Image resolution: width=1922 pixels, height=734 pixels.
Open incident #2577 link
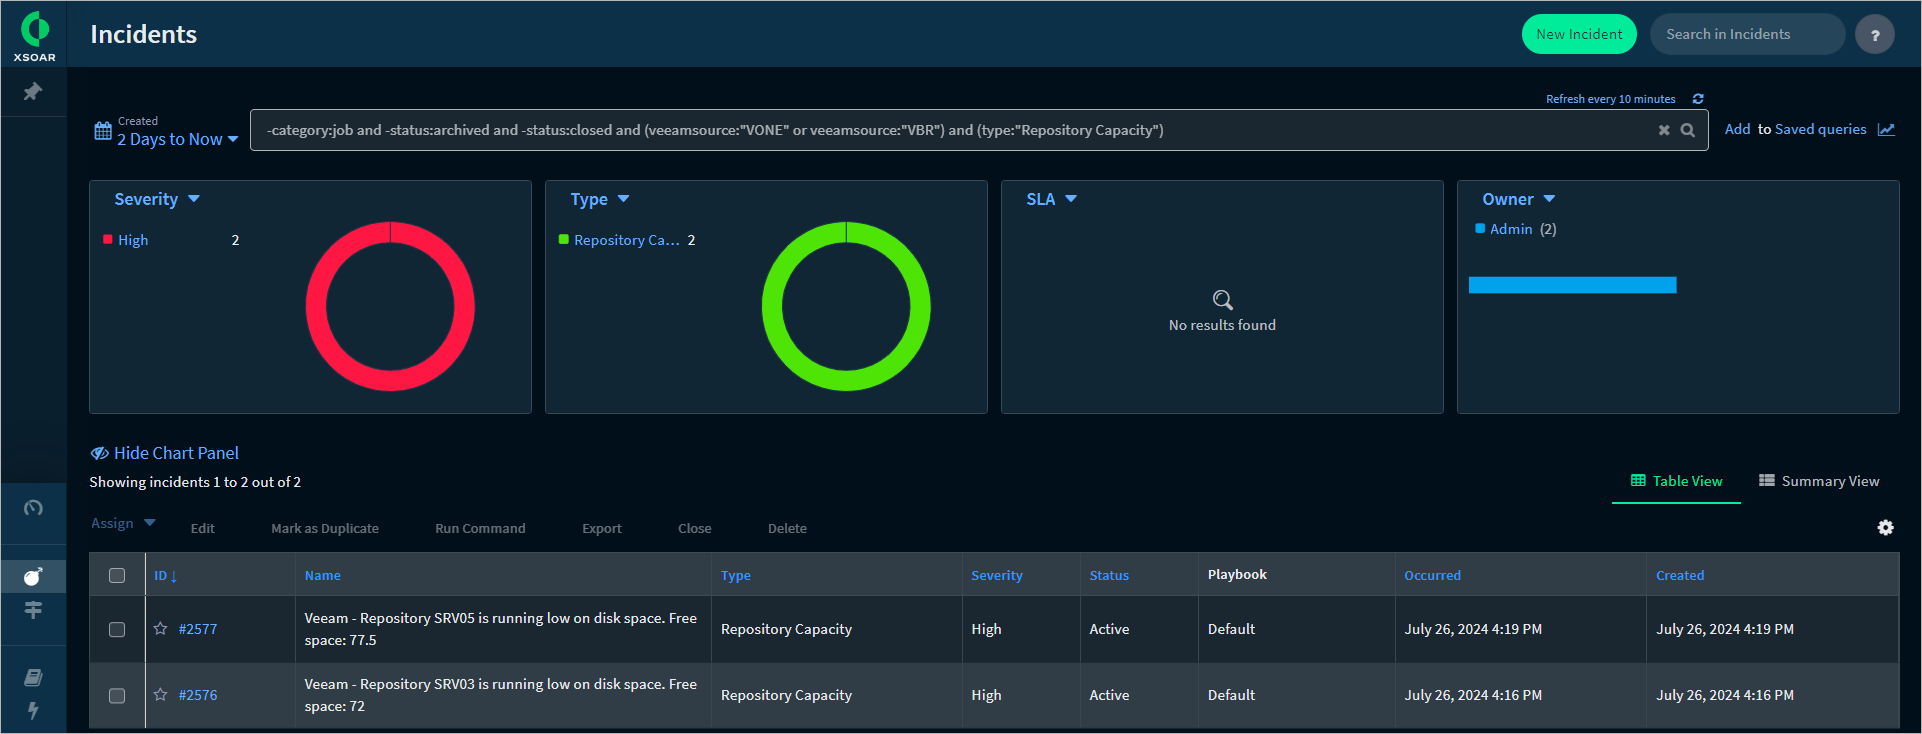pos(198,629)
